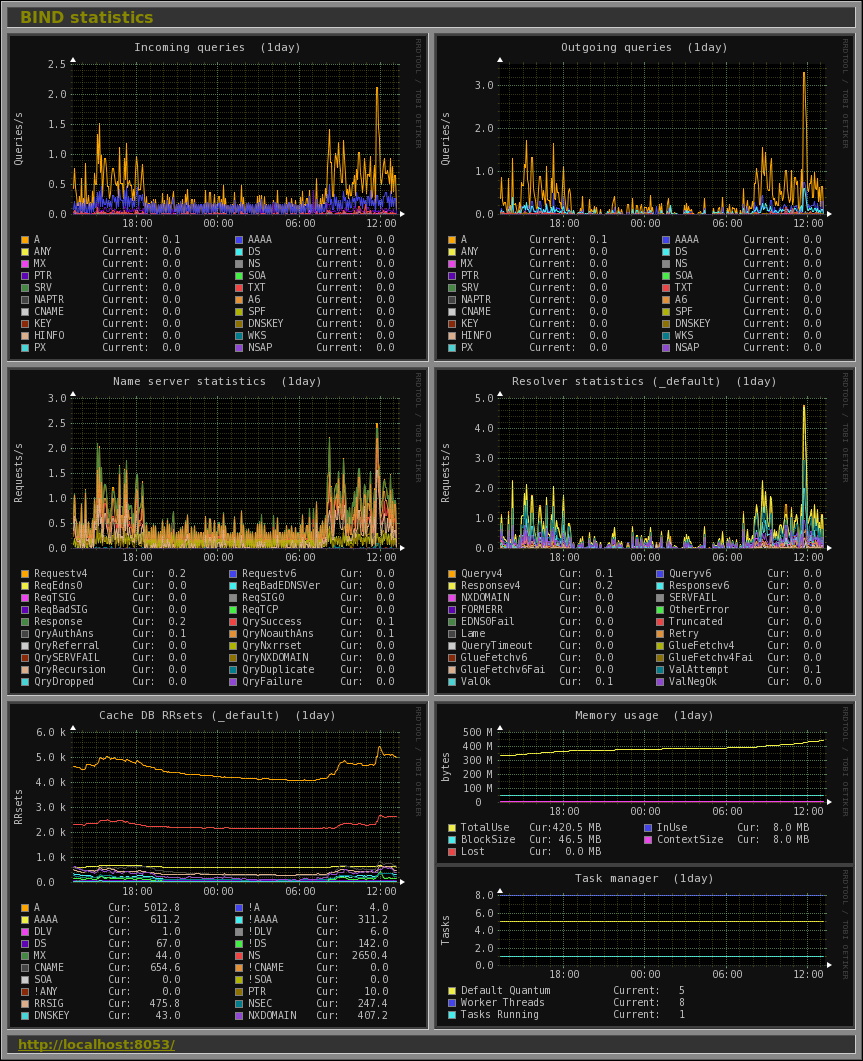Click the 12:00 label on Incoming queries axis
The height and width of the screenshot is (1061, 863).
pyautogui.click(x=381, y=223)
